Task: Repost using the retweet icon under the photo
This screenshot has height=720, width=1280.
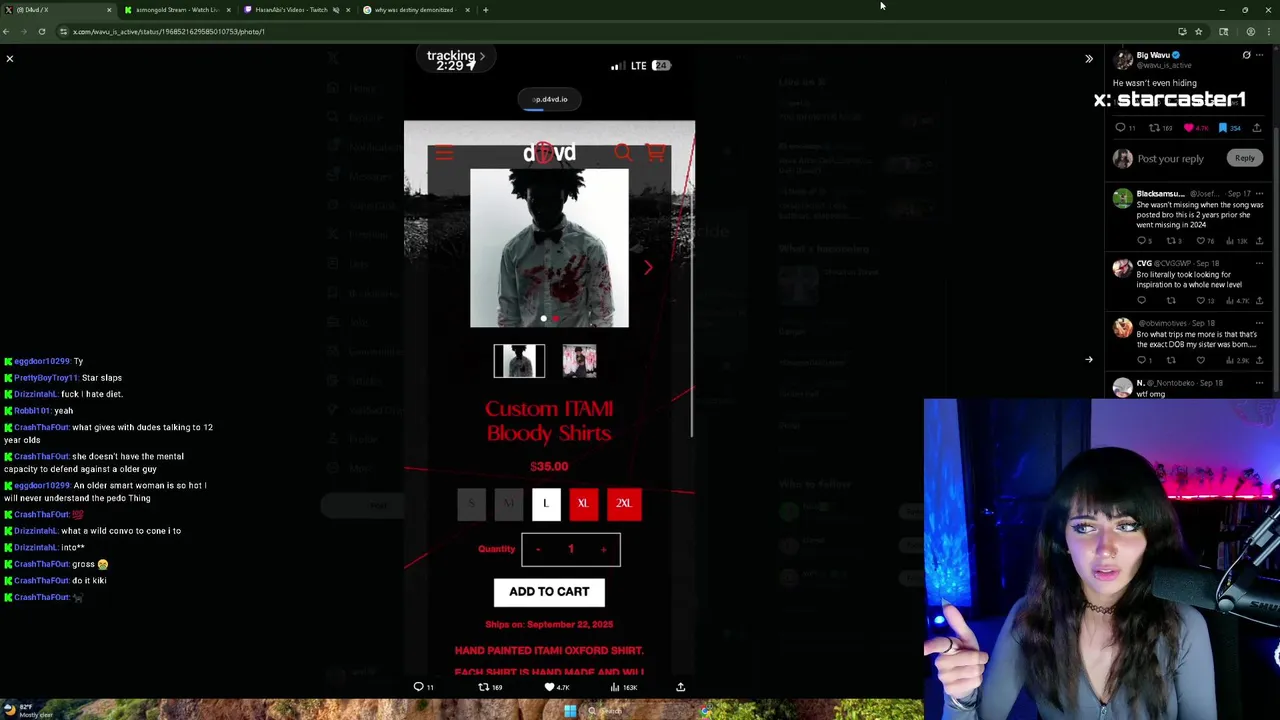Action: click(x=484, y=687)
